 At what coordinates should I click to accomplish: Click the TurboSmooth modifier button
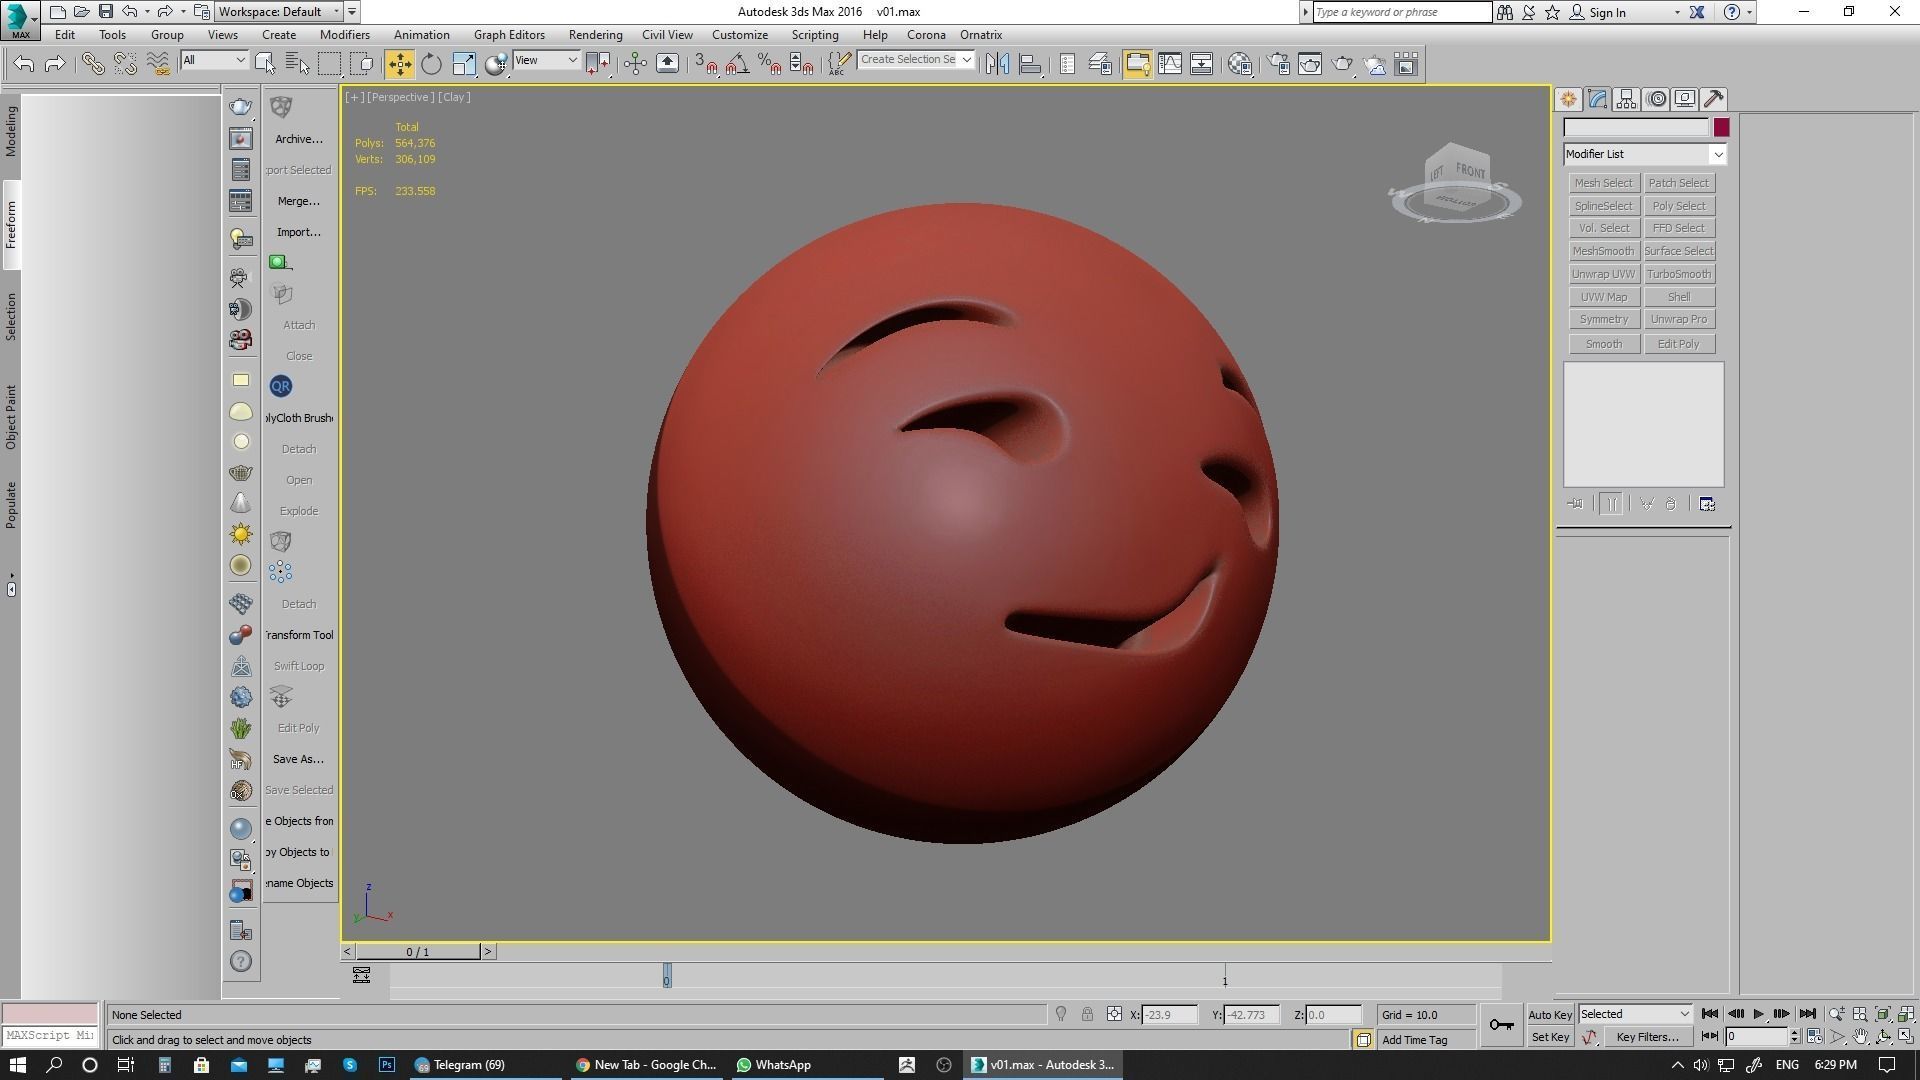tap(1679, 274)
